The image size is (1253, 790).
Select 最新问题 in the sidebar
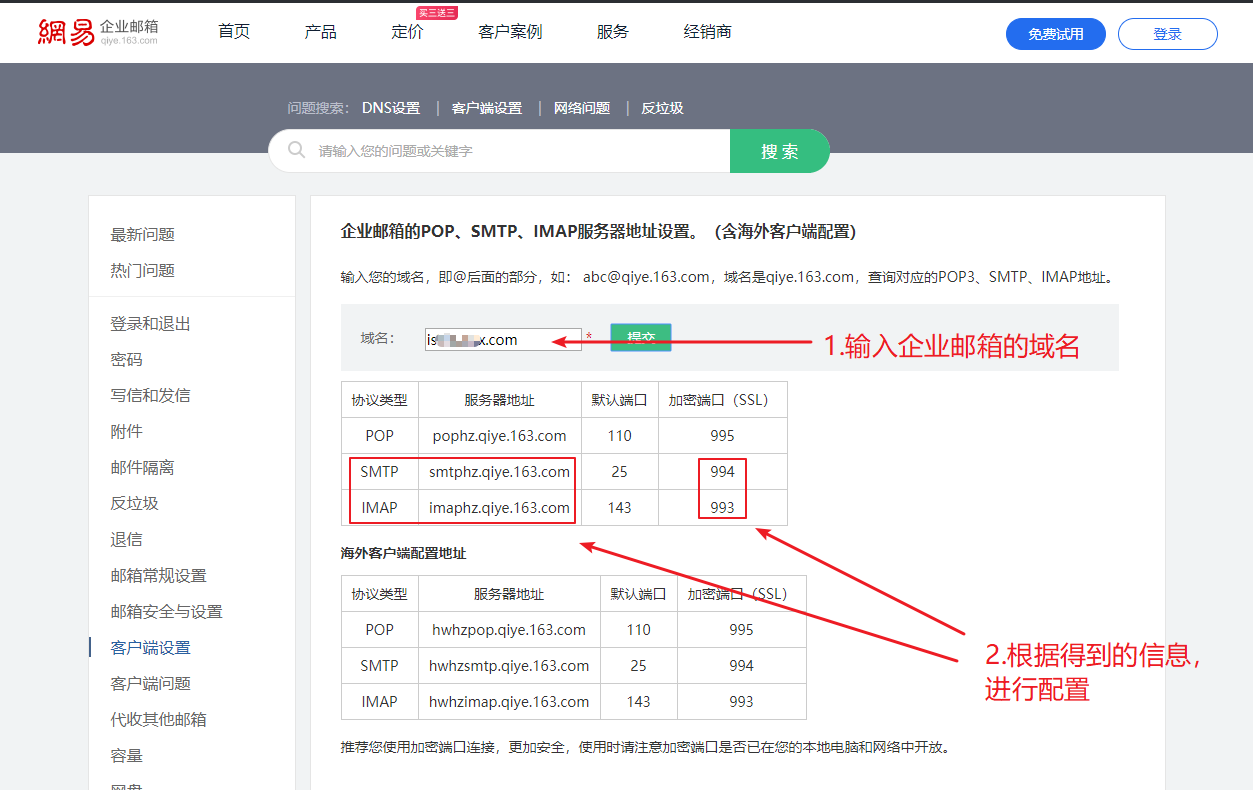pos(143,234)
